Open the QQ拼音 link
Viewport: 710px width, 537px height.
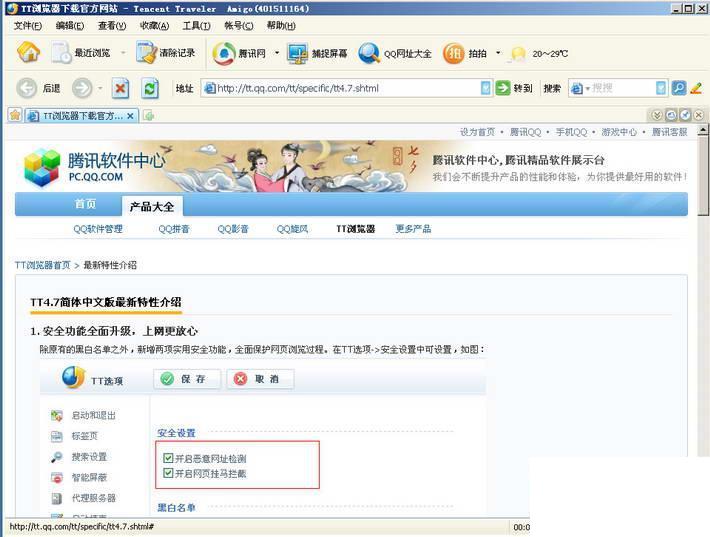(x=174, y=229)
